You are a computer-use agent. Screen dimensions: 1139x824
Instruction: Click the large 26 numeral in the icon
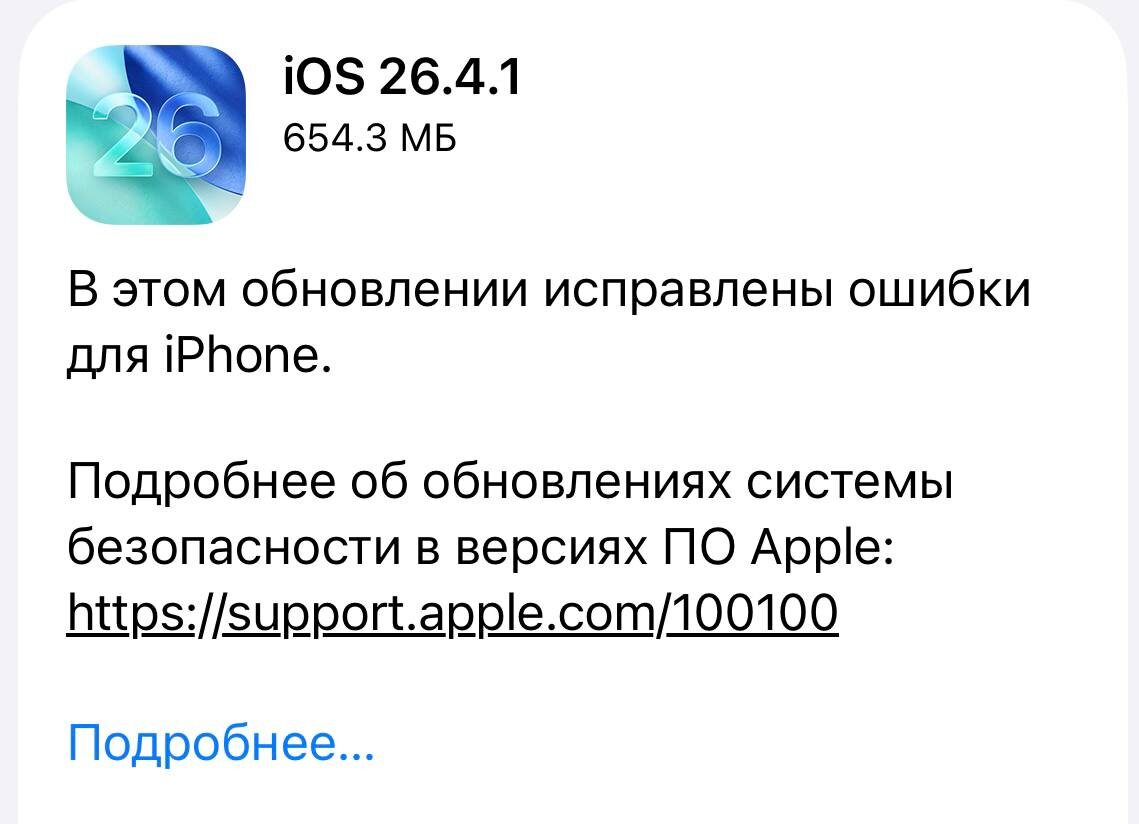pos(155,136)
